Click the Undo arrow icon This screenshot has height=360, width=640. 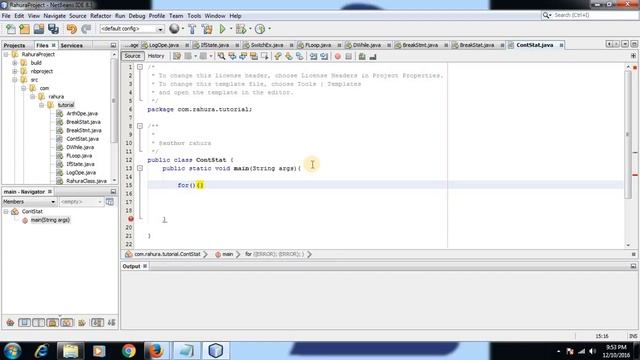pos(72,29)
